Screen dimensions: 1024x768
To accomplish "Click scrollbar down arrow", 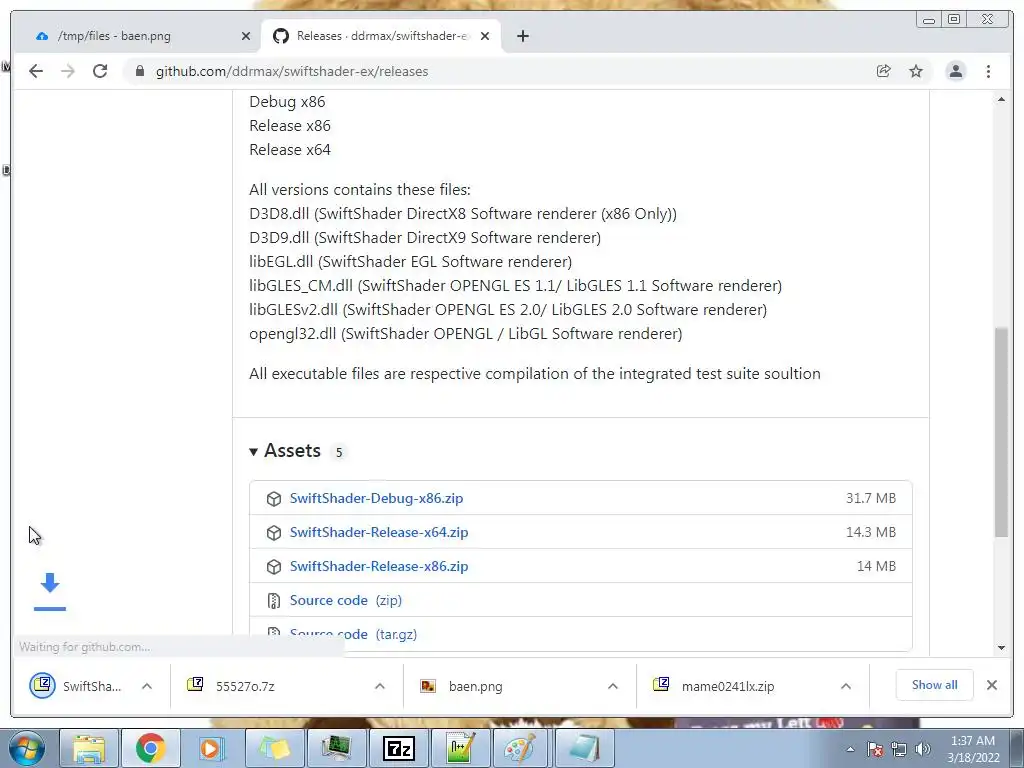I will (x=1001, y=648).
